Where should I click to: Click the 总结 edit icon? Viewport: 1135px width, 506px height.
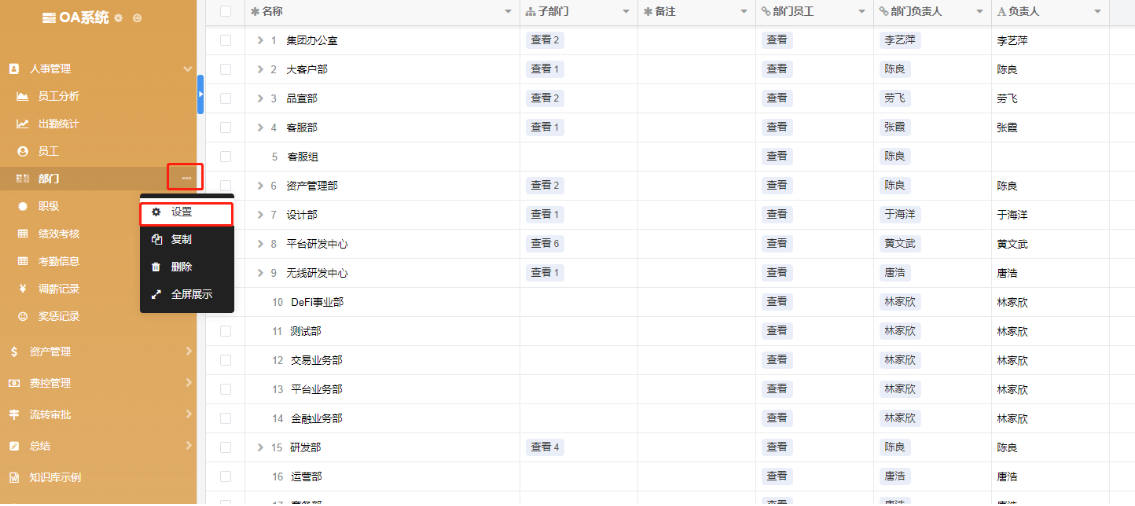(x=14, y=446)
